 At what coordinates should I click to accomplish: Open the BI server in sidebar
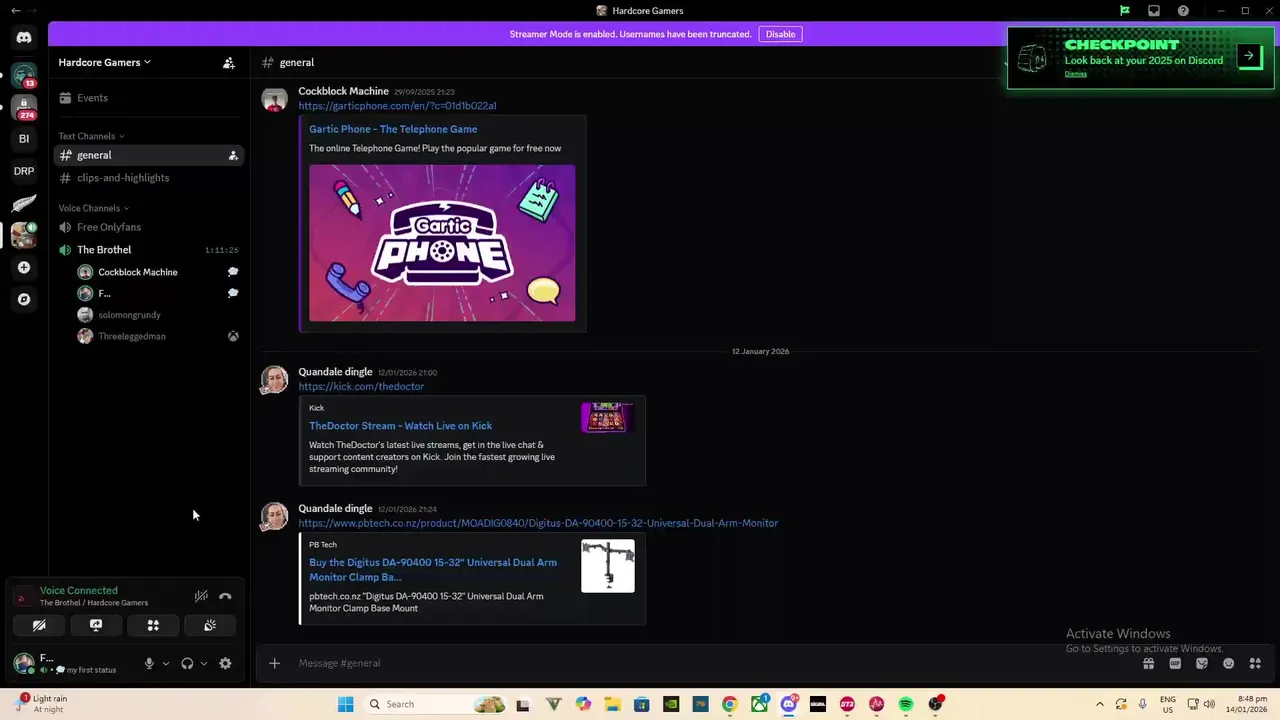pyautogui.click(x=24, y=139)
